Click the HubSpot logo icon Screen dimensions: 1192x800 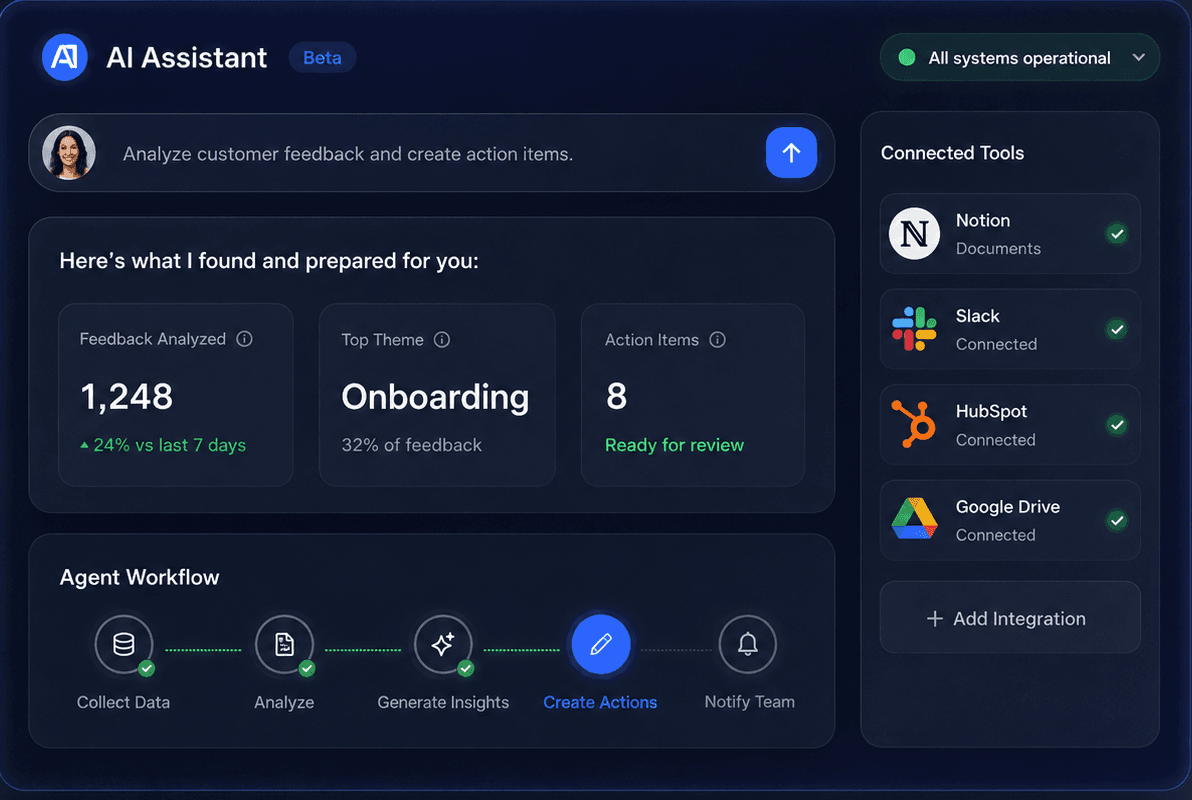click(915, 424)
